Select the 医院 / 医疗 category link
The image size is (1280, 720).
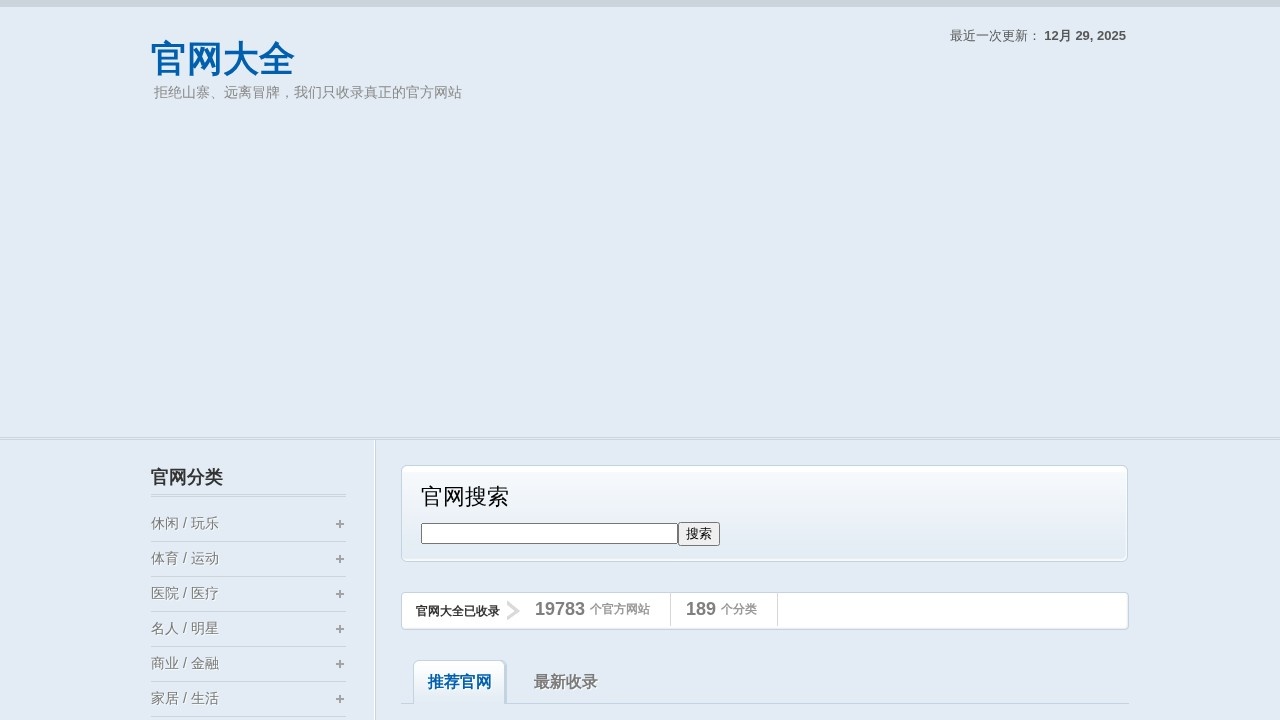185,594
